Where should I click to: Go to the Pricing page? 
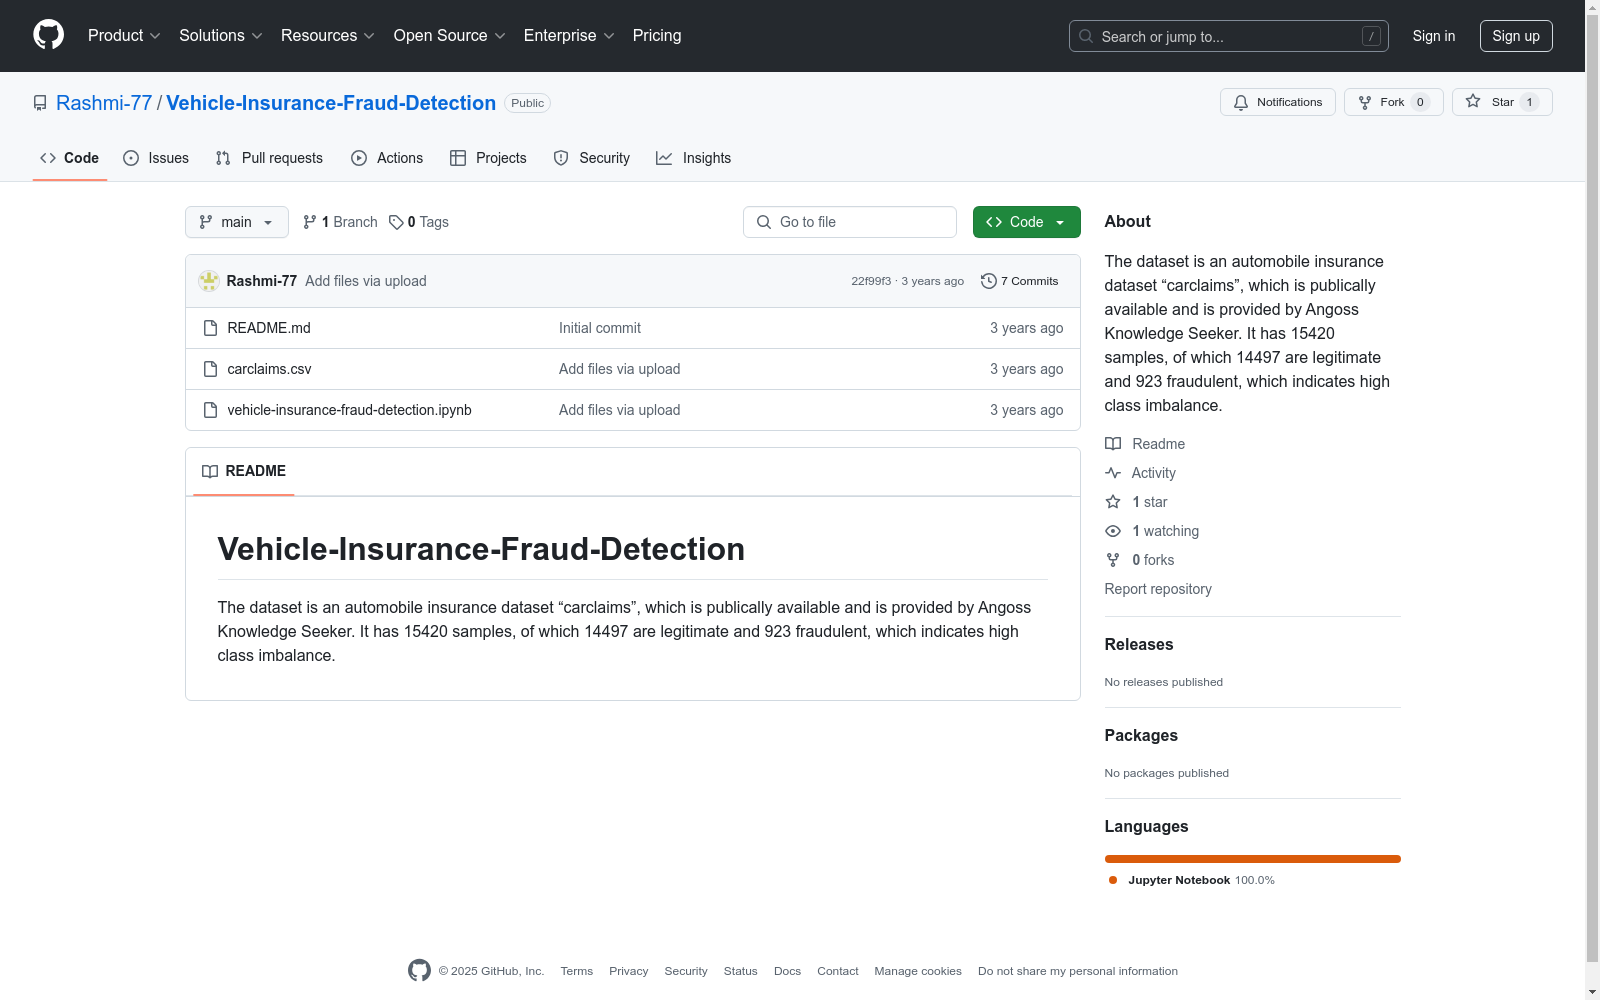657,35
